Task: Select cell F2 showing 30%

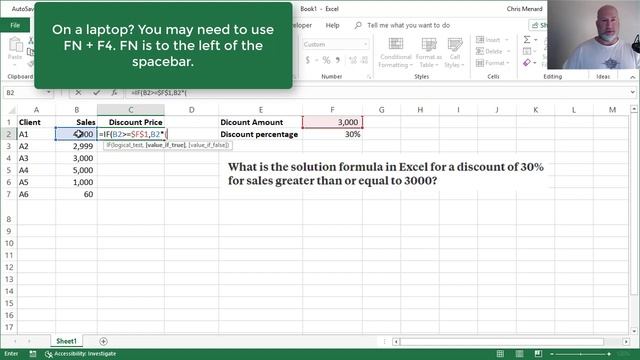Action: point(332,134)
